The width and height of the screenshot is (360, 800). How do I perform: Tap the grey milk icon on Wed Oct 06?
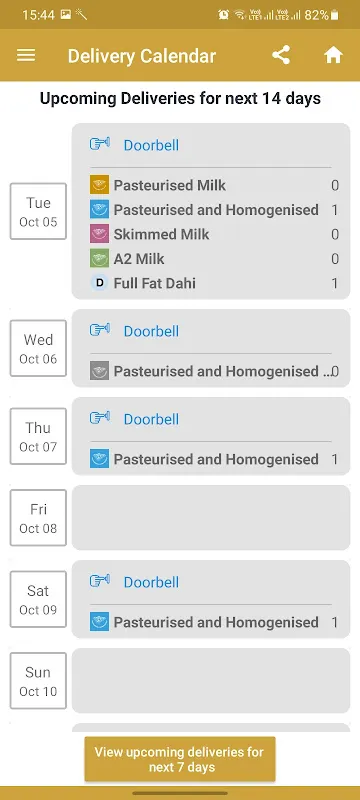tap(99, 371)
